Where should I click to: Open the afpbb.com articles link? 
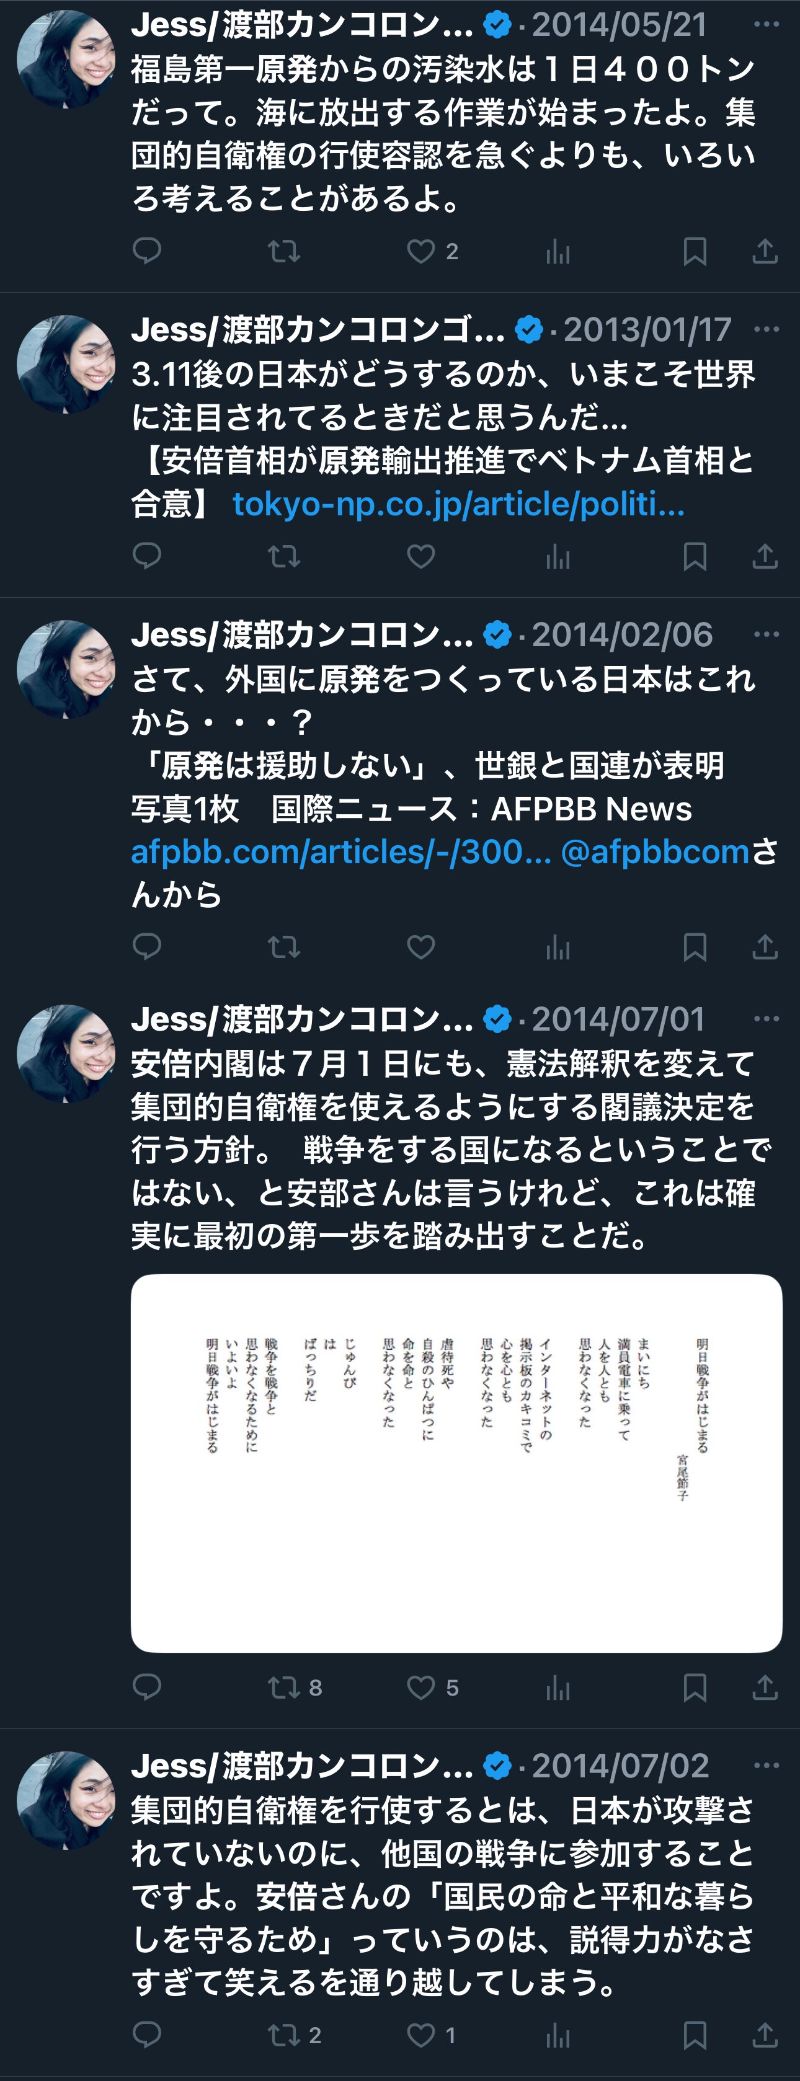tap(341, 852)
